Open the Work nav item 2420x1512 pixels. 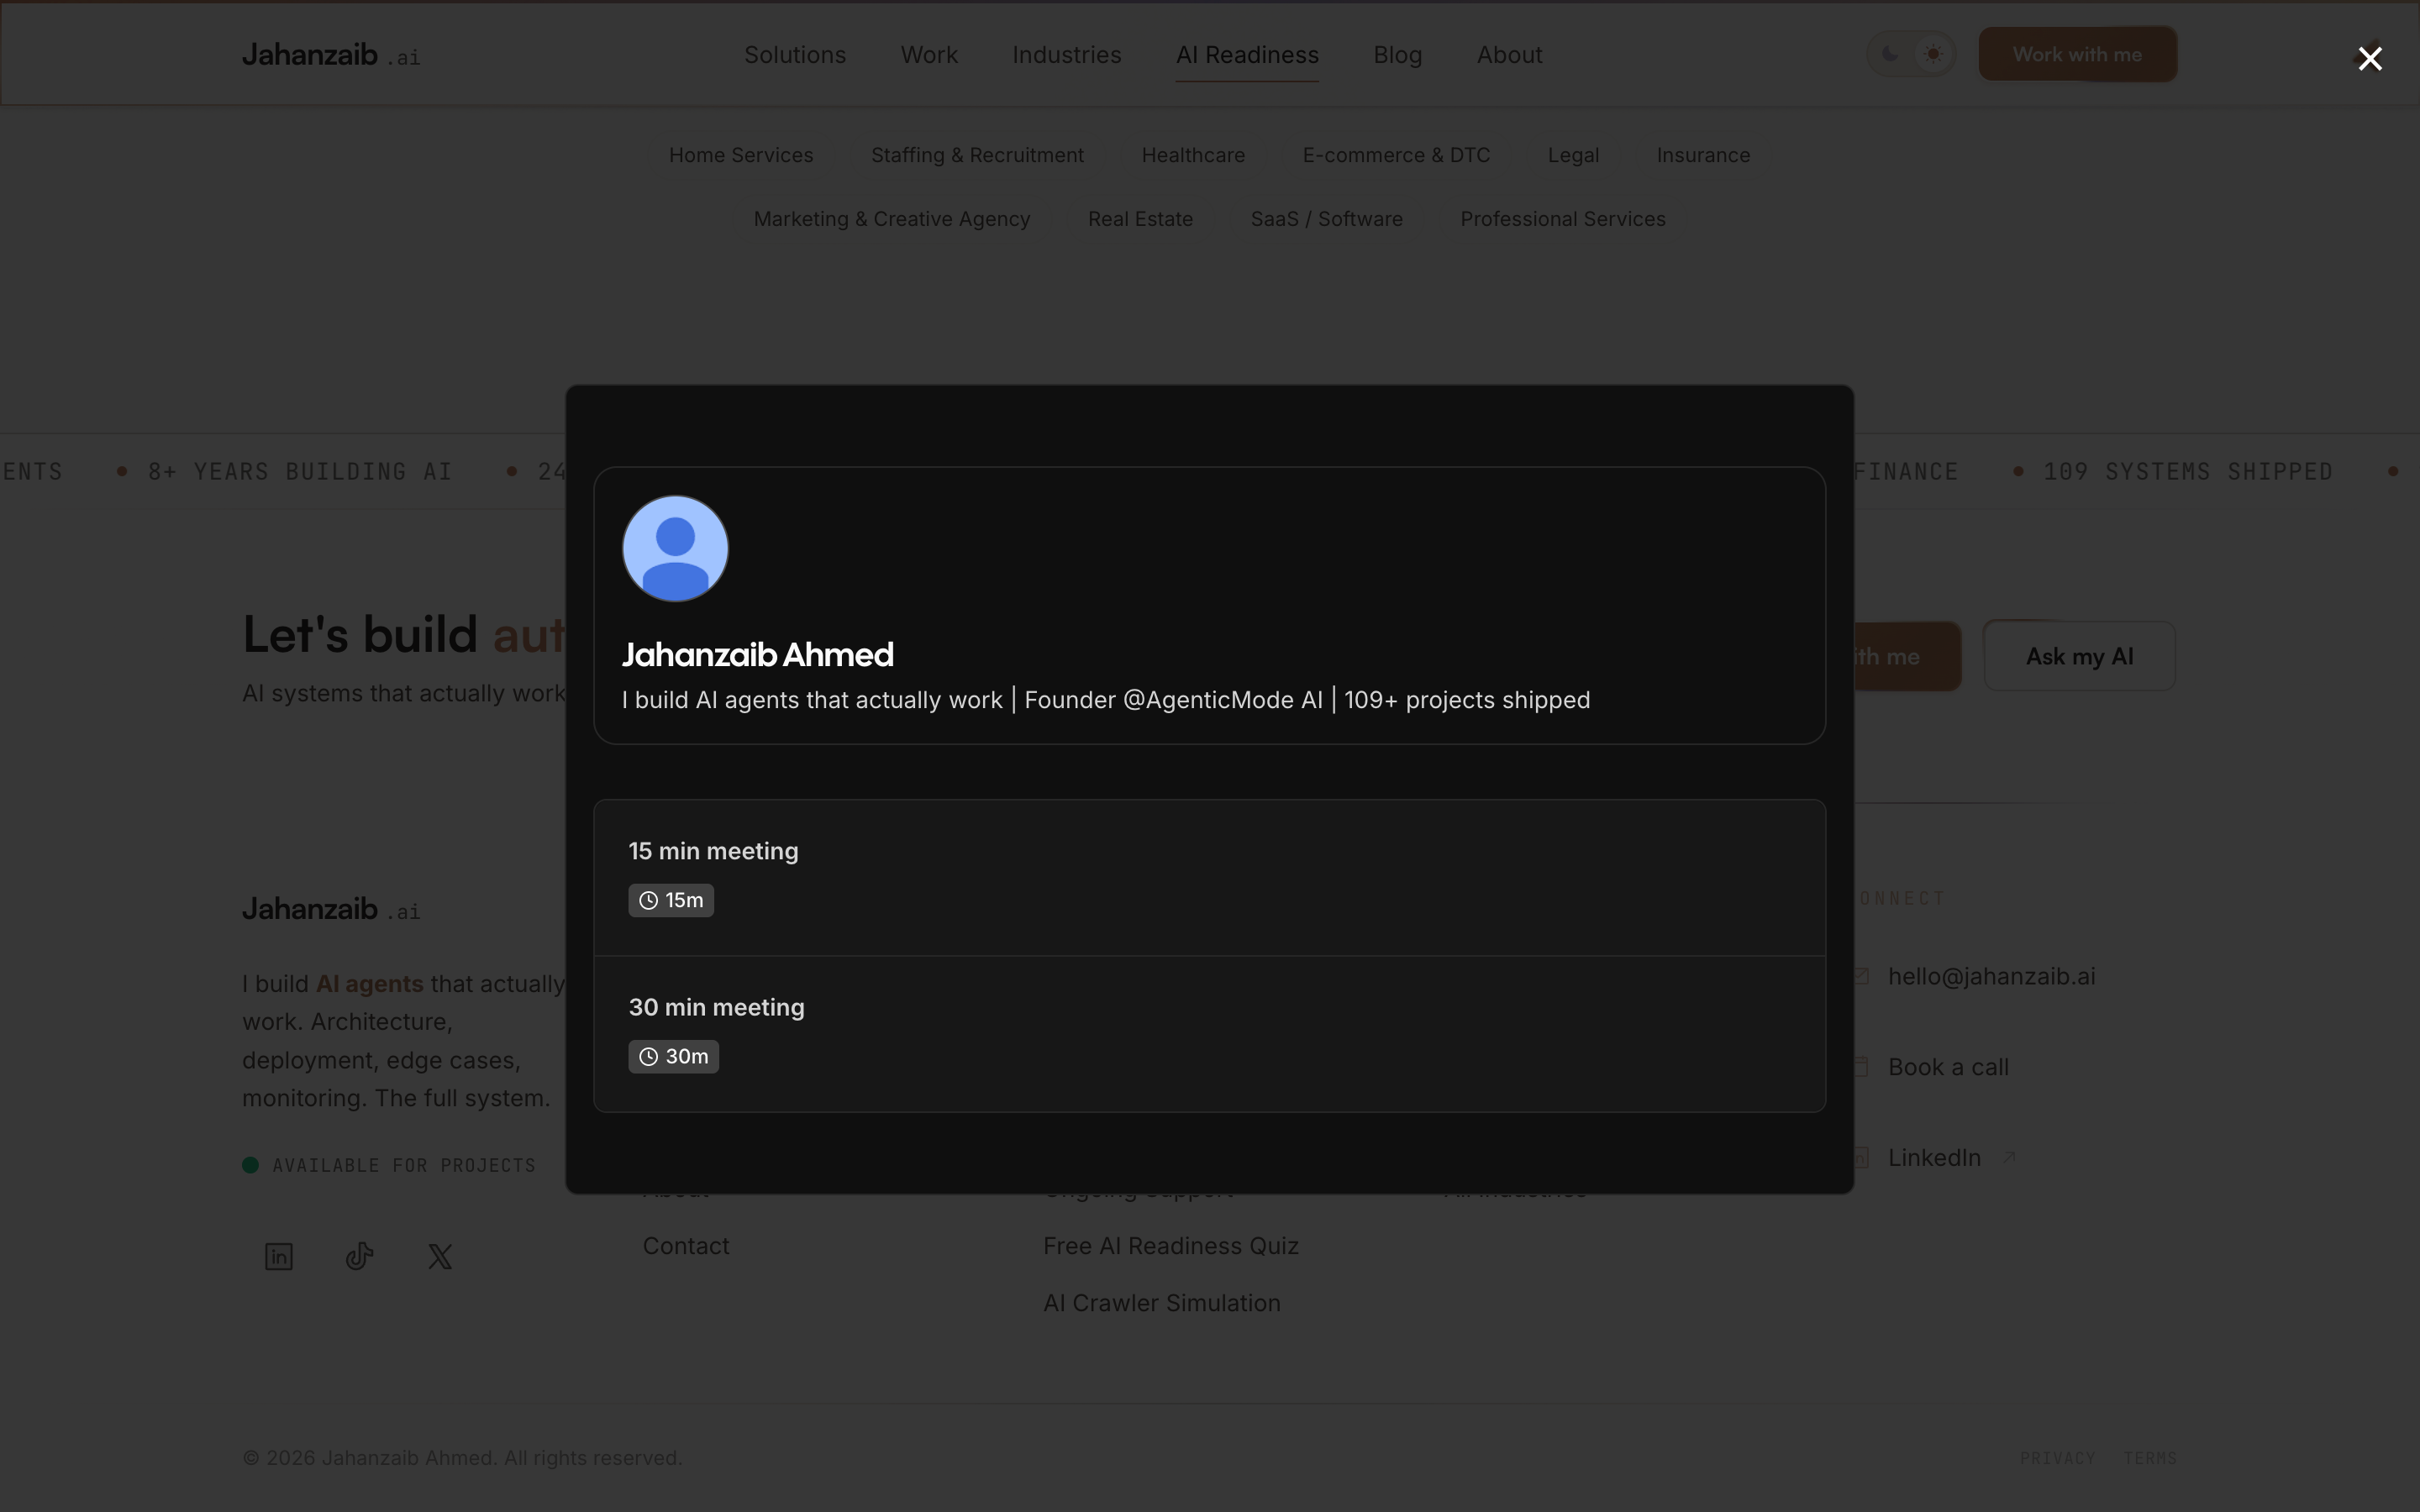(929, 55)
